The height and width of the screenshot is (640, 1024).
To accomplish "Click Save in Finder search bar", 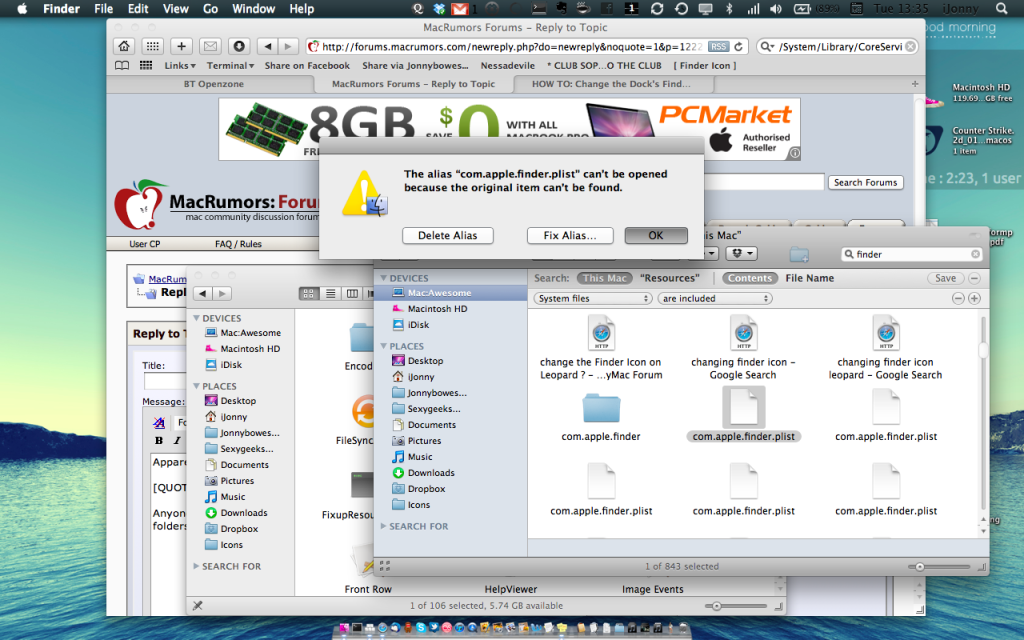I will 945,278.
